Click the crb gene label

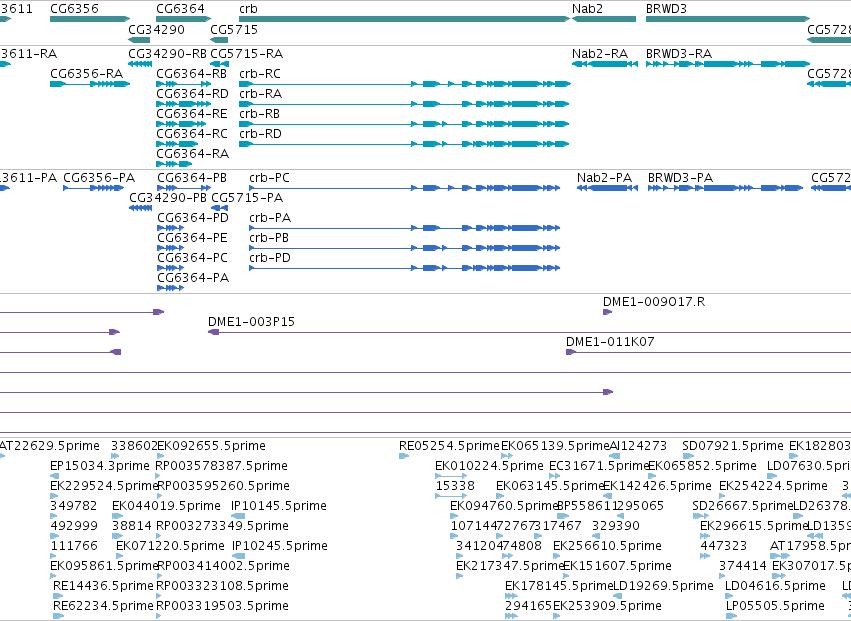click(x=248, y=9)
